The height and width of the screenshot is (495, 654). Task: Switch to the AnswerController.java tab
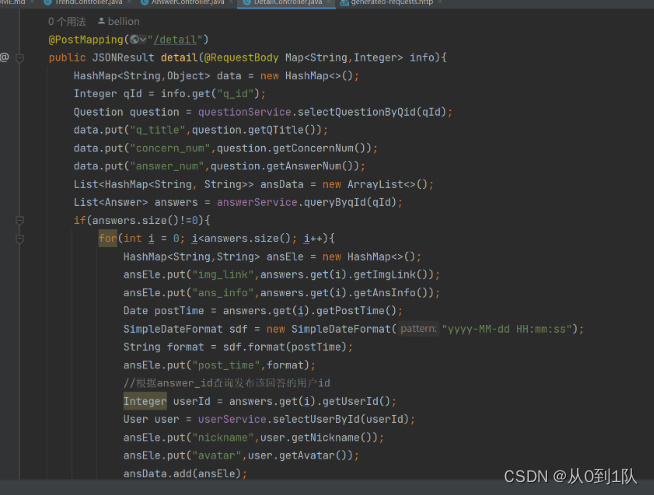tap(187, 3)
